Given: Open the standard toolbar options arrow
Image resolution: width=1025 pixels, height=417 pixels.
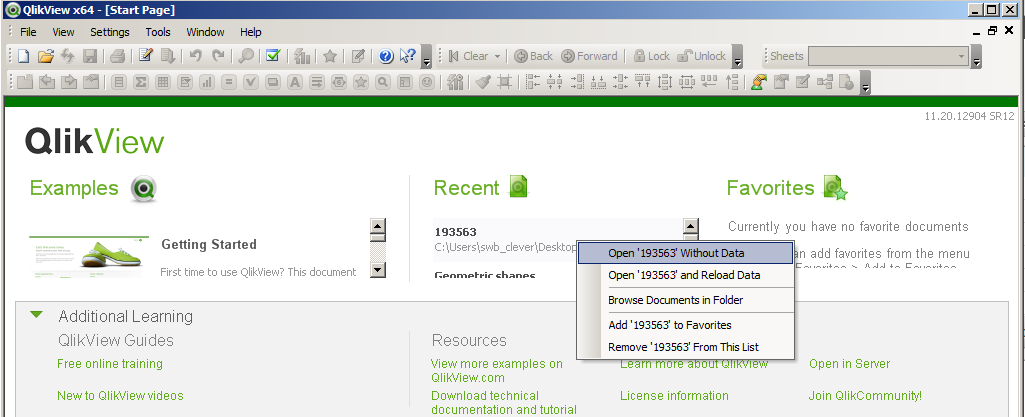Looking at the screenshot, I should 426,57.
